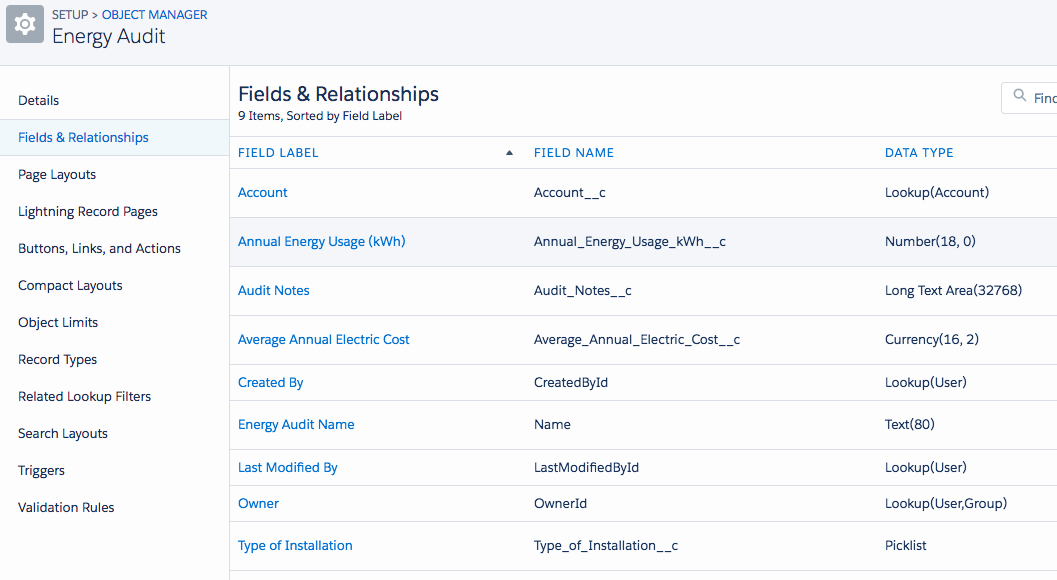This screenshot has width=1057, height=580.
Task: Open Type of Installation field
Action: 295,545
